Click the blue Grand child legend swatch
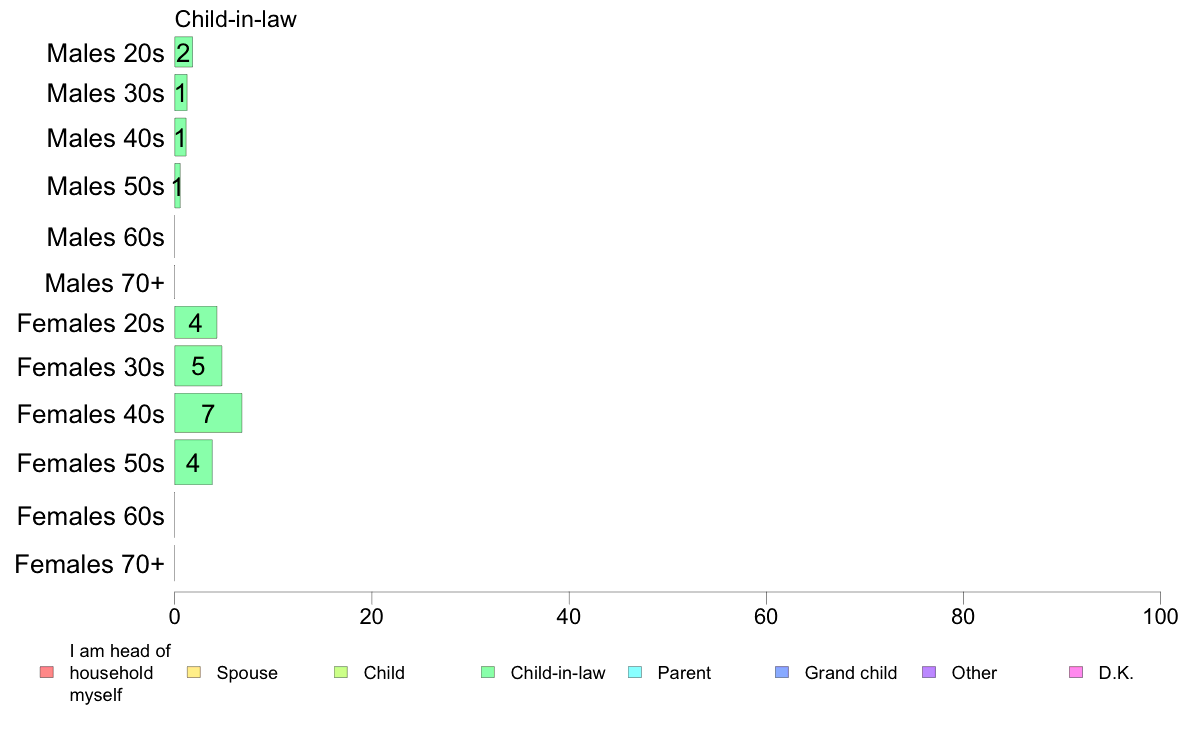The height and width of the screenshot is (736, 1188). tap(782, 672)
